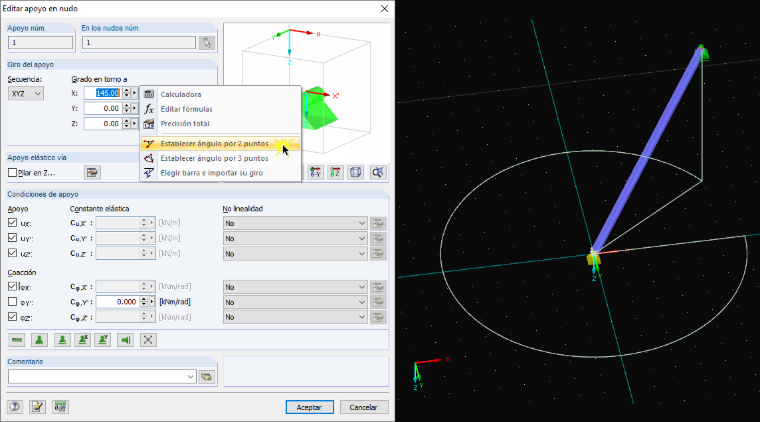Open nonlinearity dropdown for φx'

pos(295,287)
